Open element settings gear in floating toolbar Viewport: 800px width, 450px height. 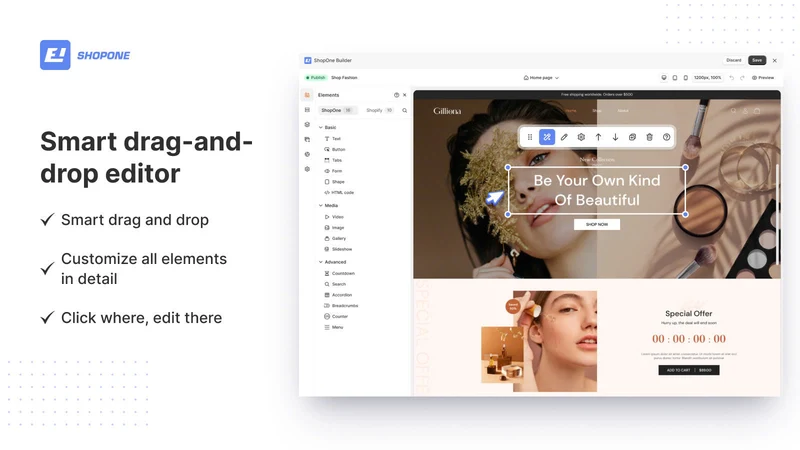(x=581, y=137)
